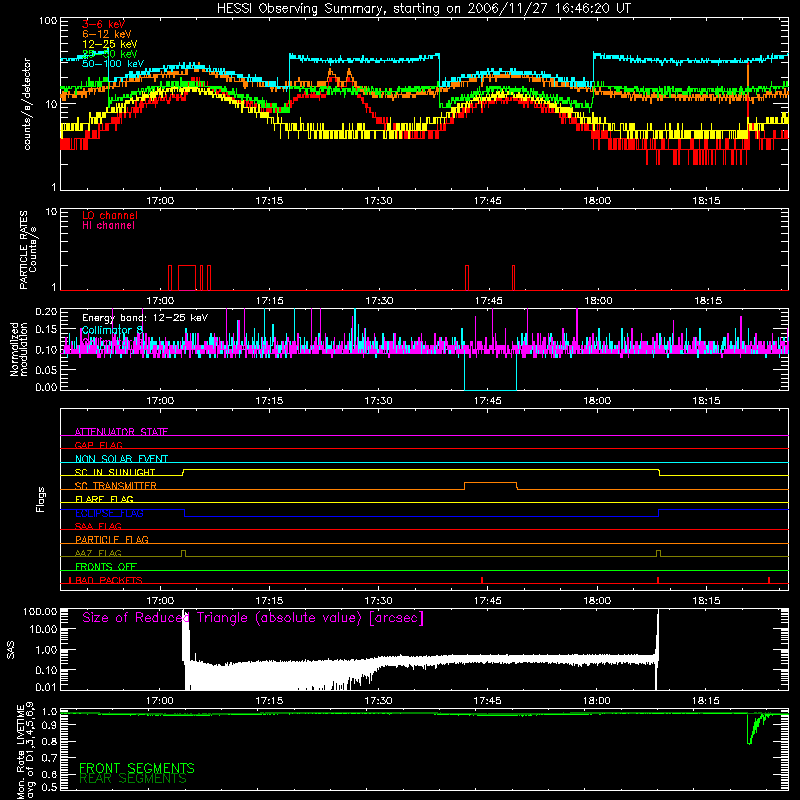Select the ECLIPSE FLAG label

point(109,513)
